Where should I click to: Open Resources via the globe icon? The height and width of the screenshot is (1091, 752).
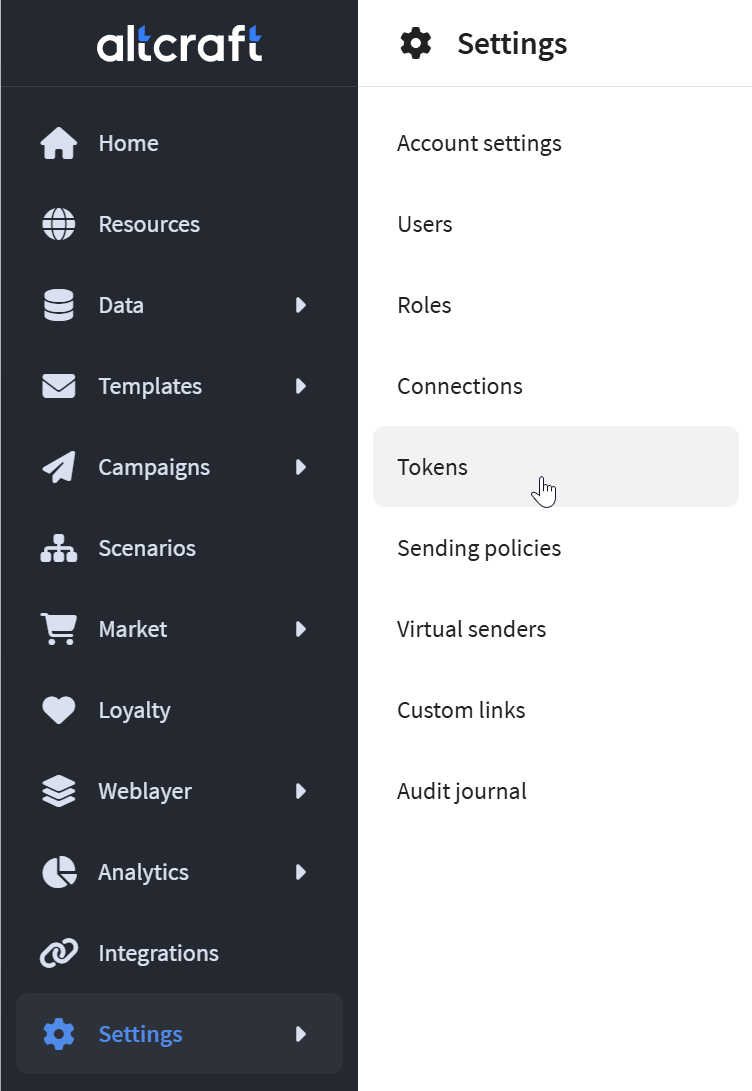[58, 224]
